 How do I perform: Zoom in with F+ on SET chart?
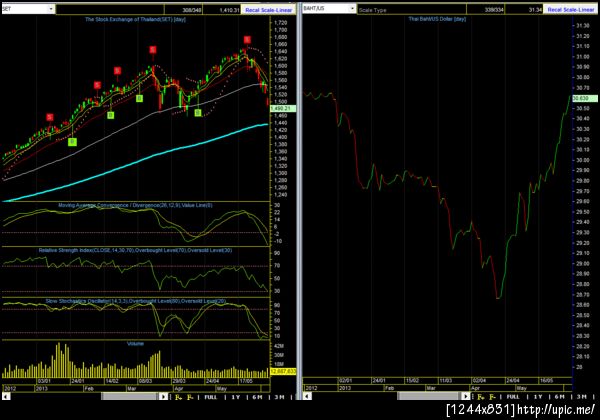(178, 397)
